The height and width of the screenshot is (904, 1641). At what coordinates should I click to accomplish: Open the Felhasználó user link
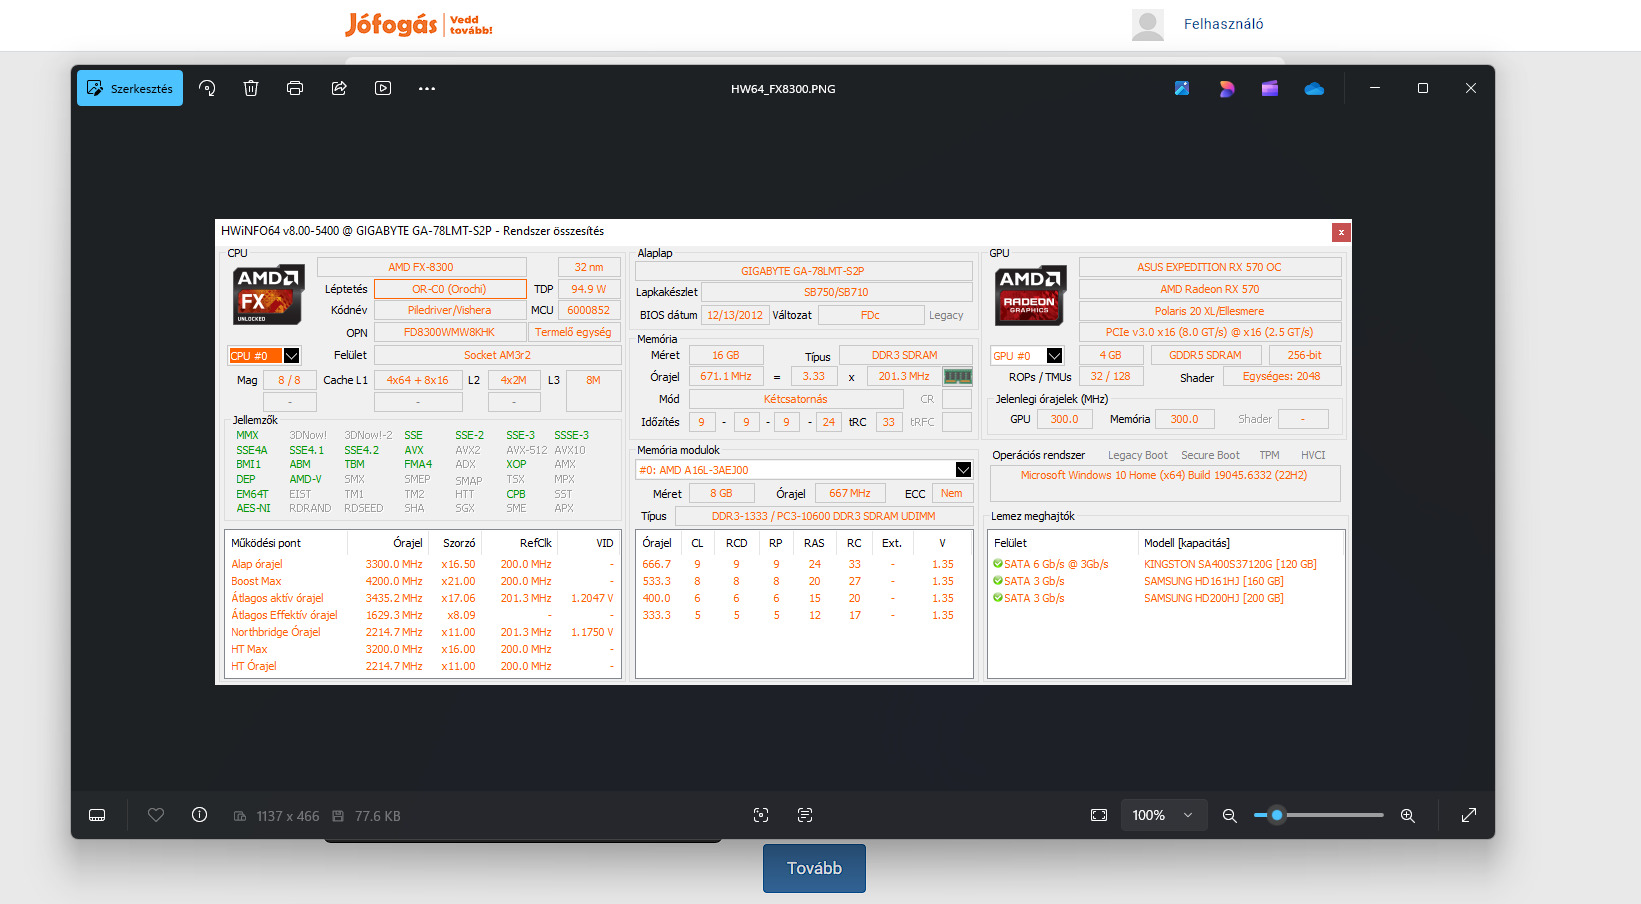point(1223,24)
